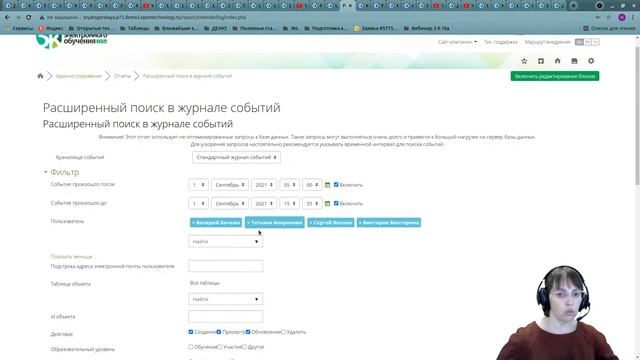Click the 'Показать меньше...' link
Screen dimensions: 640x360
pos(73,257)
